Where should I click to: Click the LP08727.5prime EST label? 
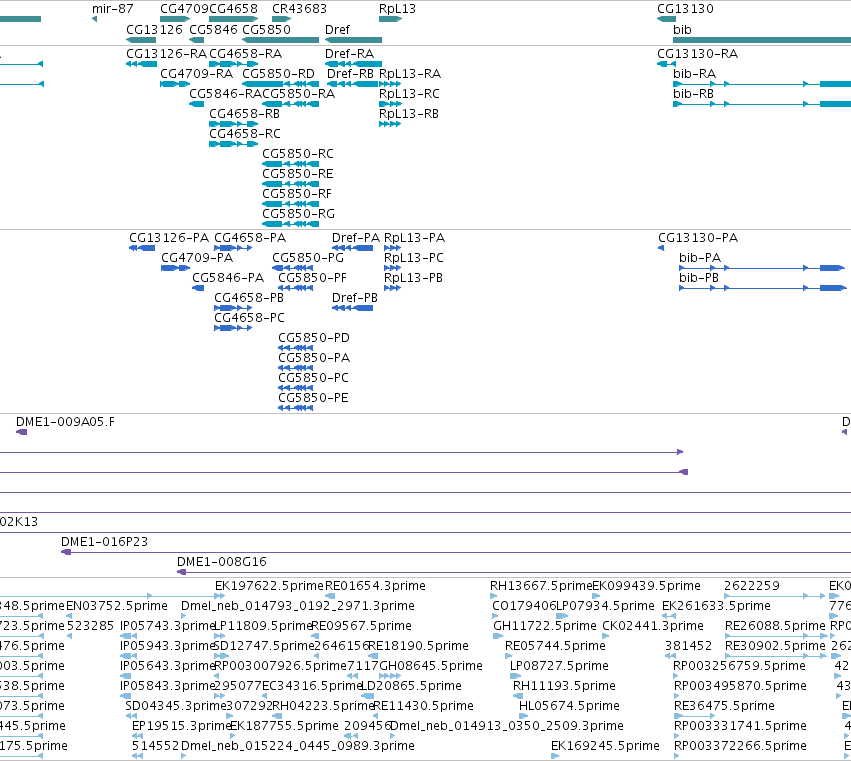[x=559, y=666]
